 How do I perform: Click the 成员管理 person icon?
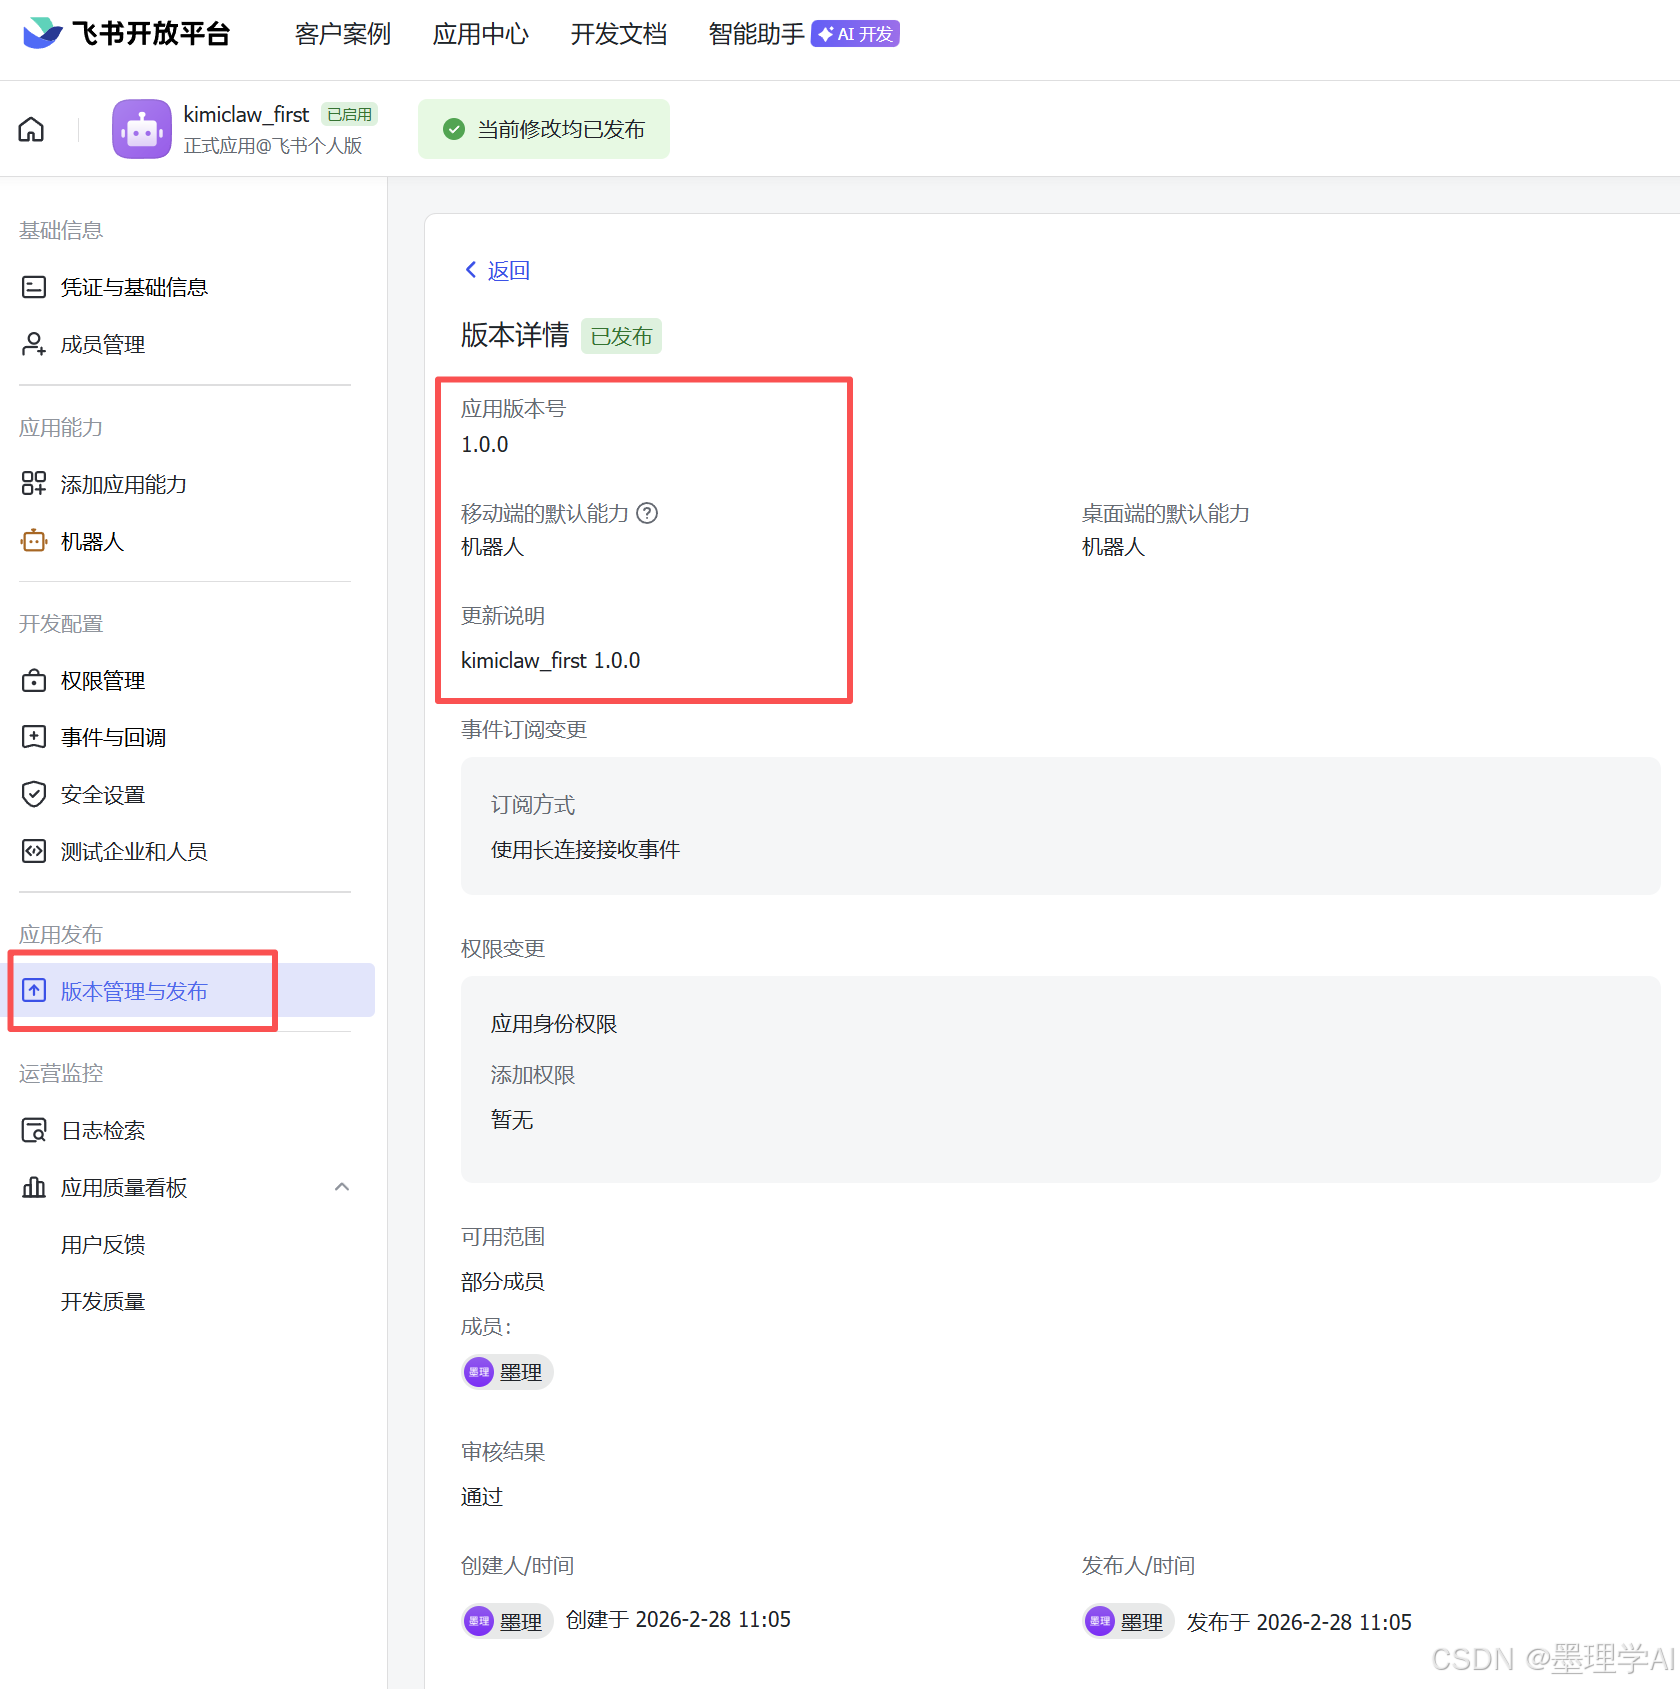point(34,344)
